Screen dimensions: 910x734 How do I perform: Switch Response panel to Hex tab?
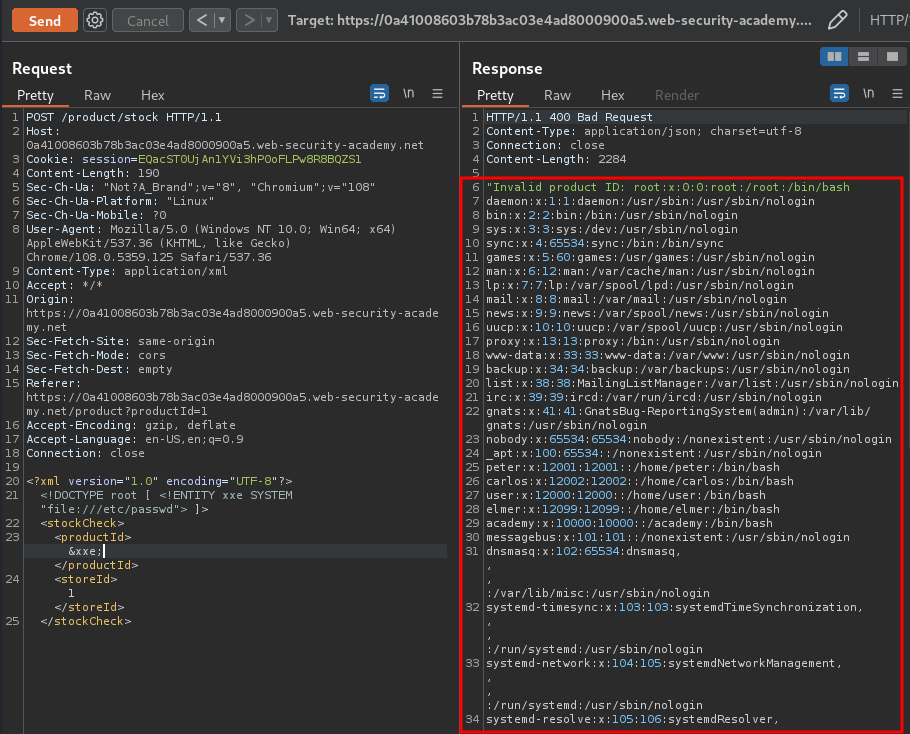612,95
